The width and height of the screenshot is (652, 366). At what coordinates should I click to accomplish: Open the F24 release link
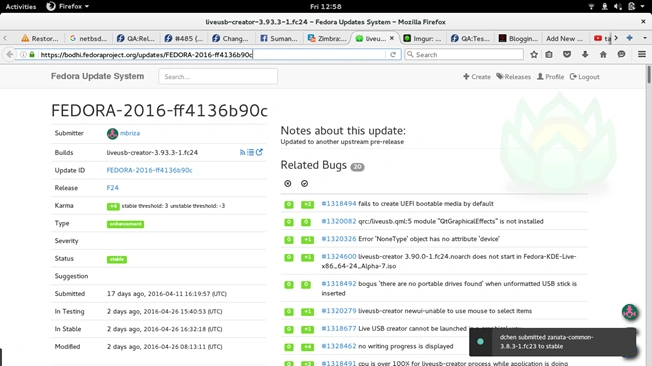tap(113, 188)
